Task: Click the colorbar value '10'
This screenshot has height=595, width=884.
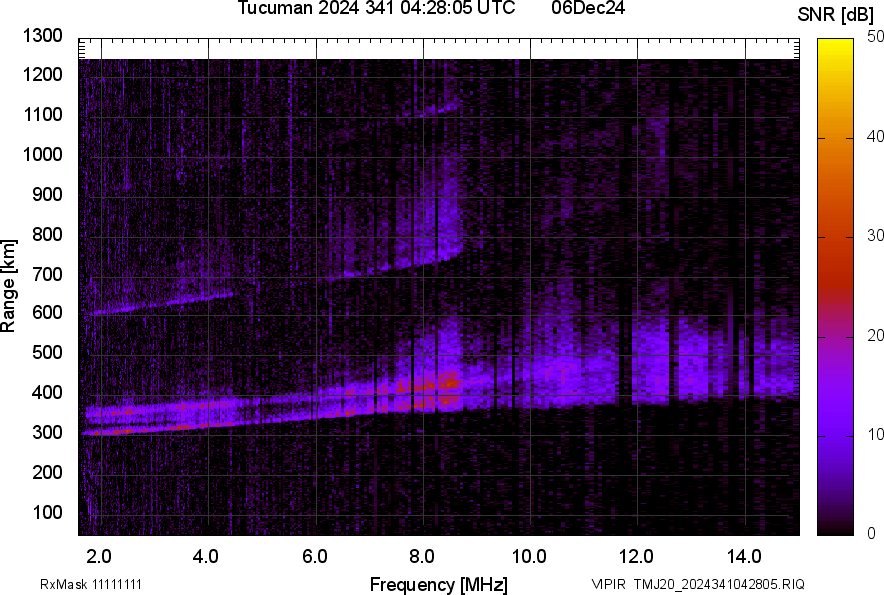Action: [x=875, y=435]
